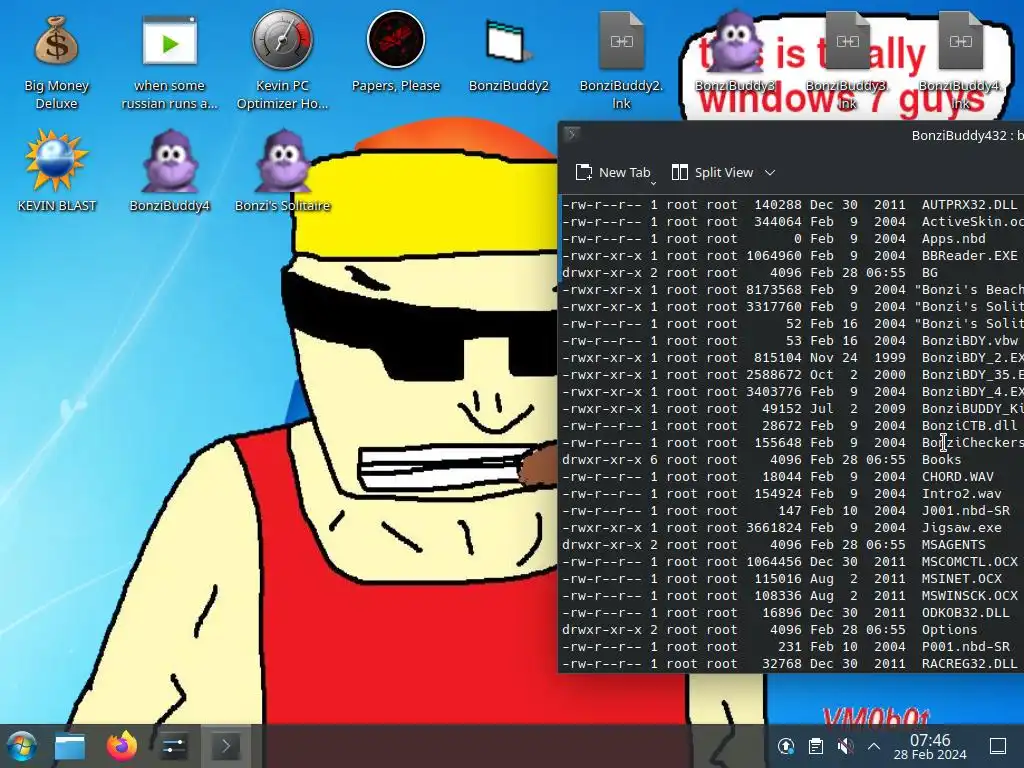Open the Windows 7 style start menu

click(22, 746)
